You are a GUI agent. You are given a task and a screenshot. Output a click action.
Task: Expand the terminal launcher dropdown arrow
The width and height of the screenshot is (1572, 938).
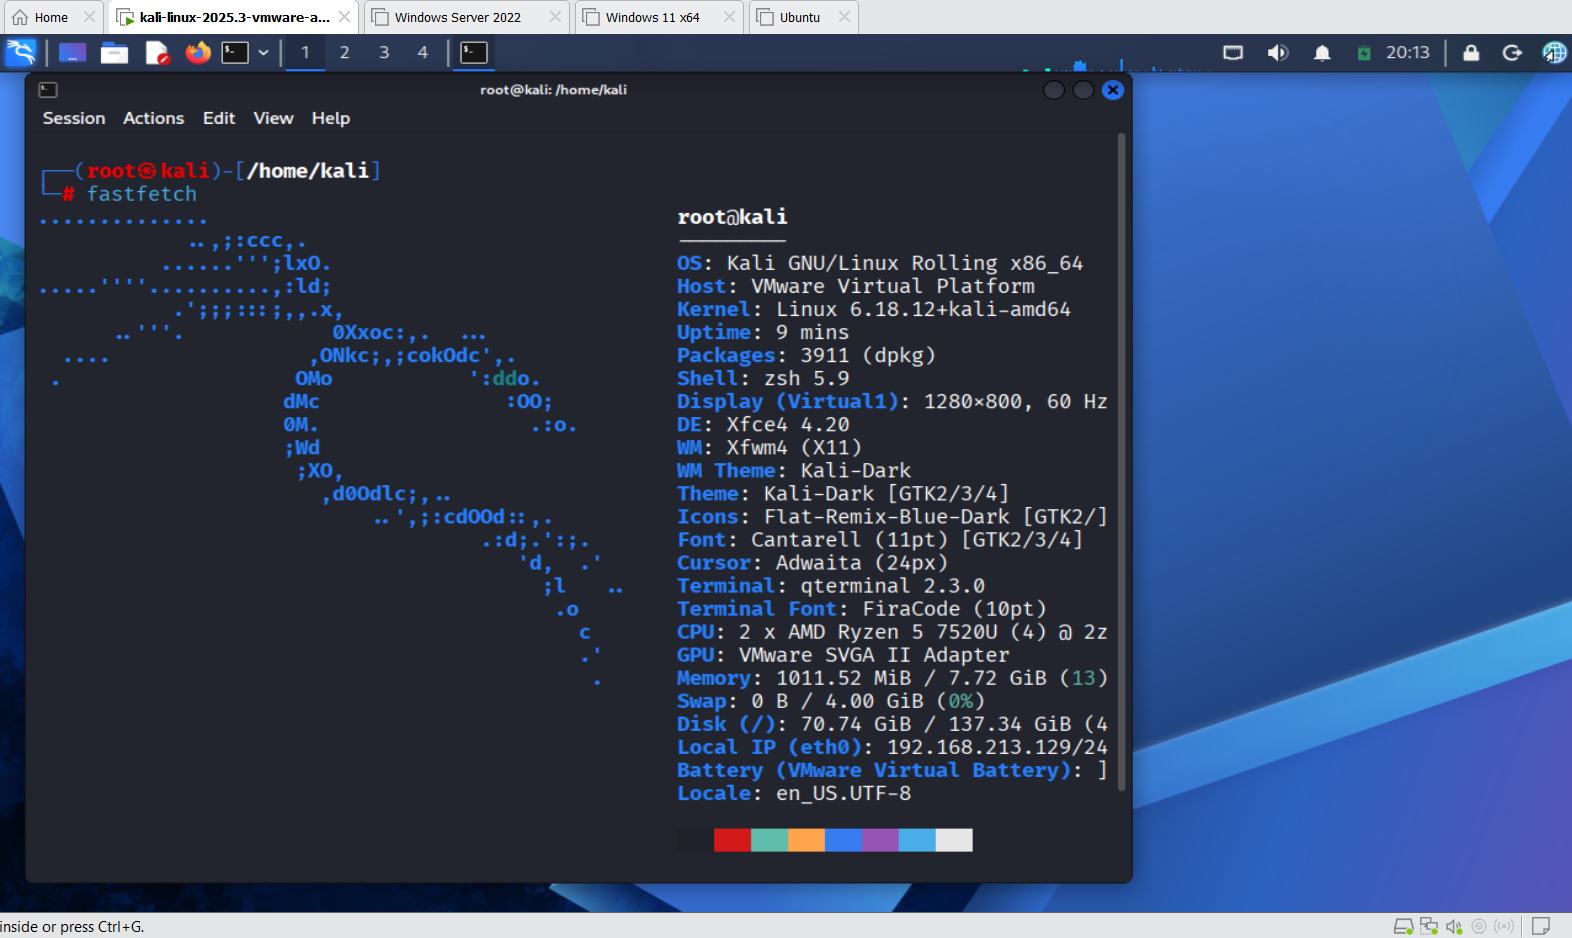pyautogui.click(x=263, y=52)
